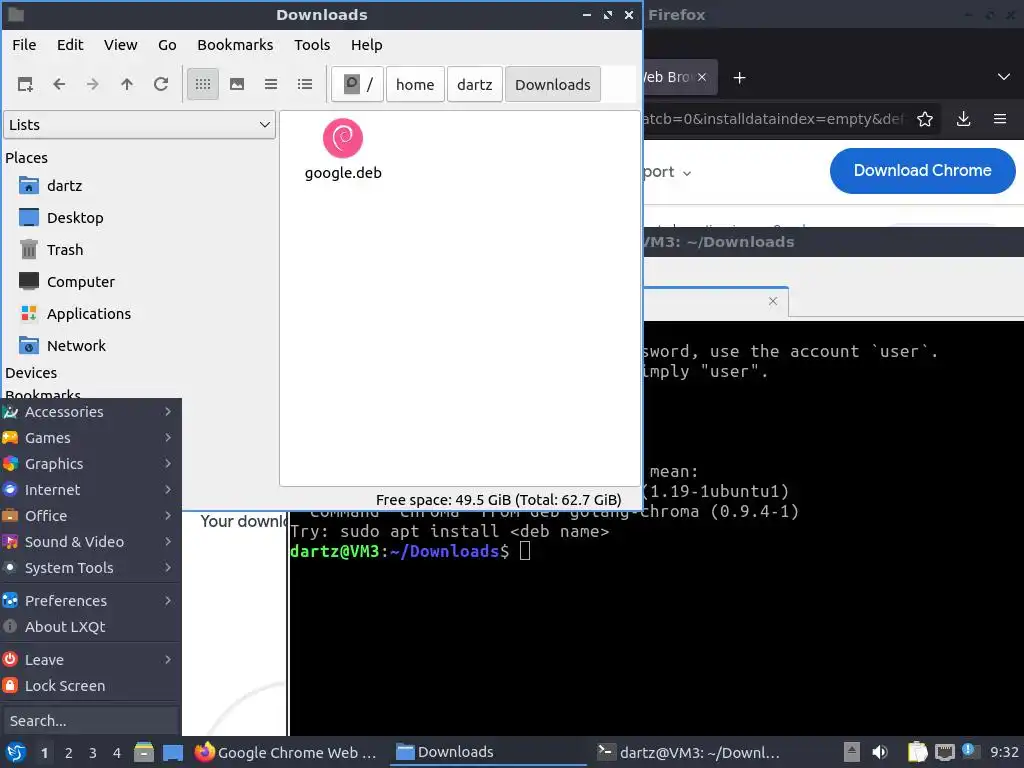Switch to compact list view
This screenshot has width=1024, height=768.
(x=271, y=84)
